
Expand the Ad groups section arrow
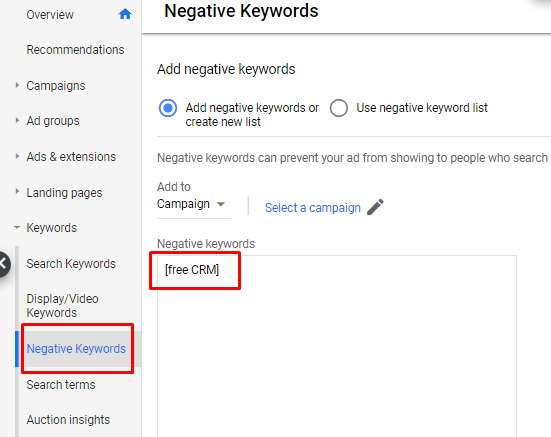point(17,120)
